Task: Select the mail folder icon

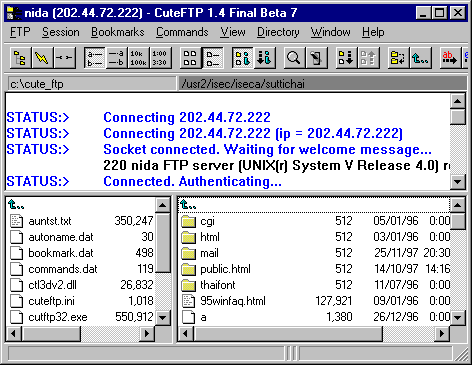Action: [x=189, y=253]
